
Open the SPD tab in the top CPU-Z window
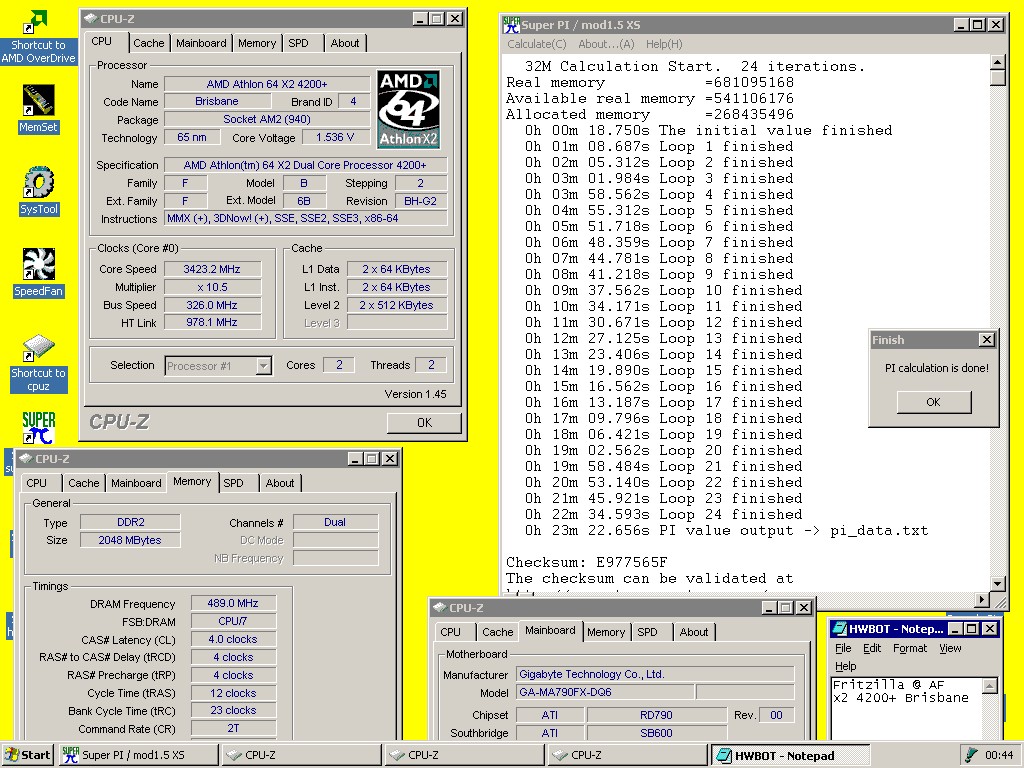[x=298, y=43]
